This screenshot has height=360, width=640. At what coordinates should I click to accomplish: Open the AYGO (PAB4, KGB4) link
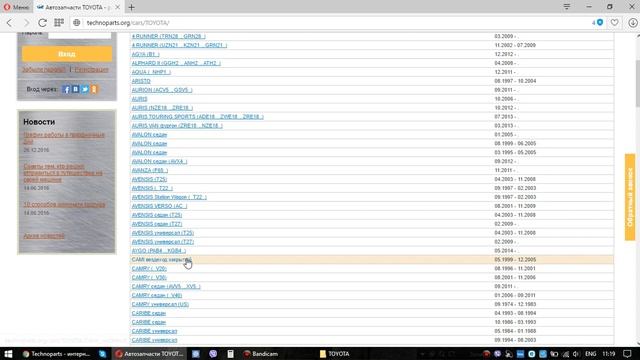tap(158, 251)
